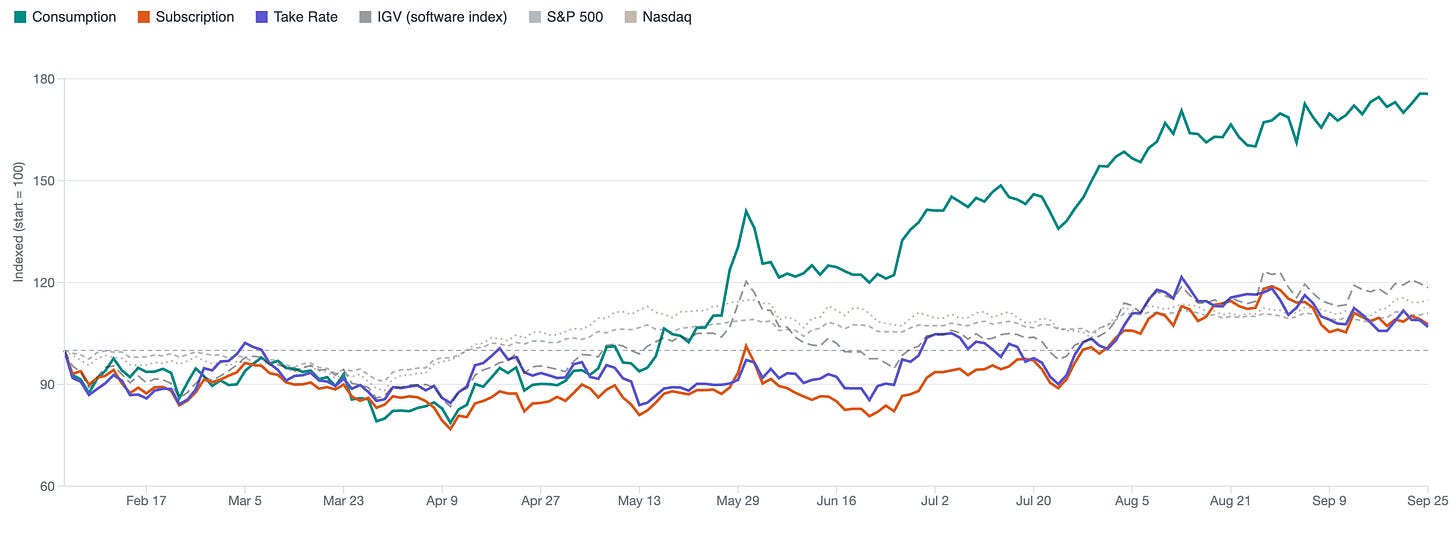The height and width of the screenshot is (534, 1456).
Task: Toggle the S&P 500 series label
Action: click(x=576, y=17)
